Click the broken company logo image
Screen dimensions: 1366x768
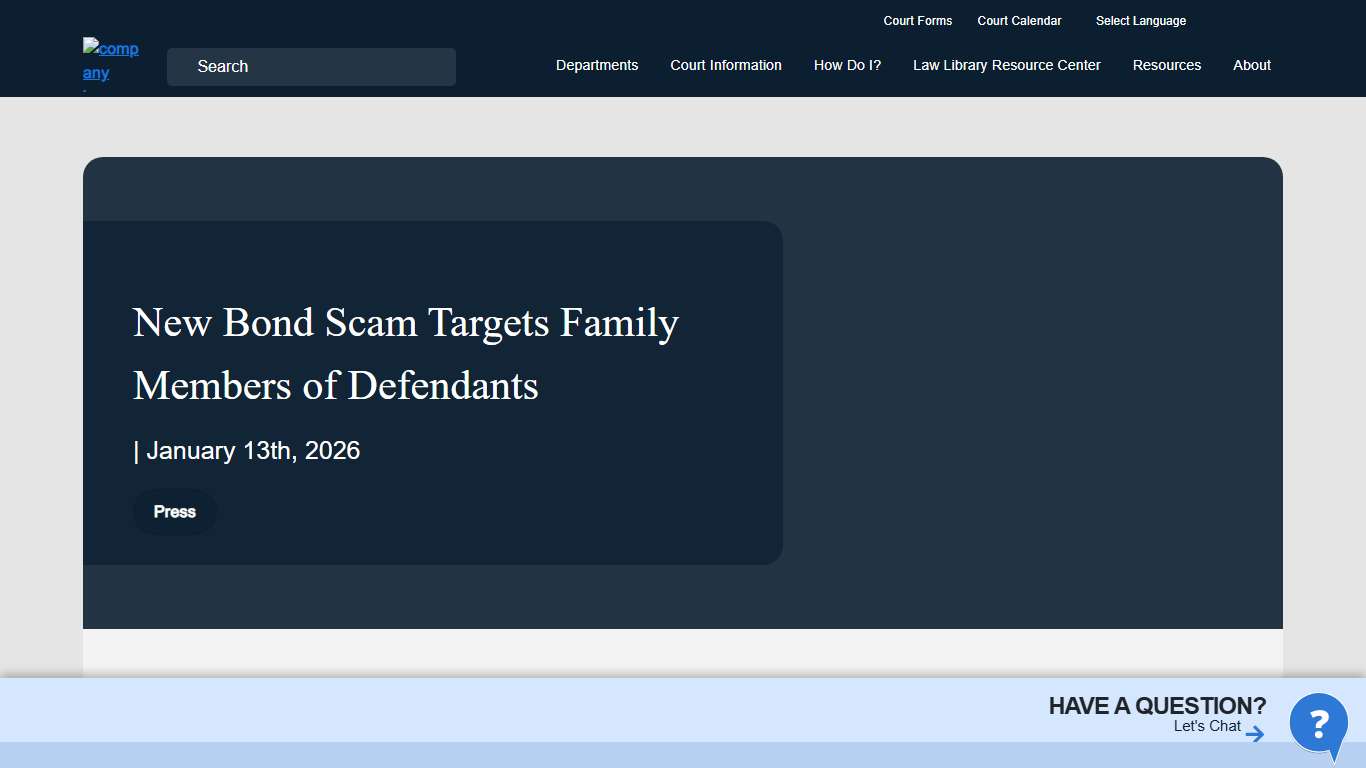point(110,62)
